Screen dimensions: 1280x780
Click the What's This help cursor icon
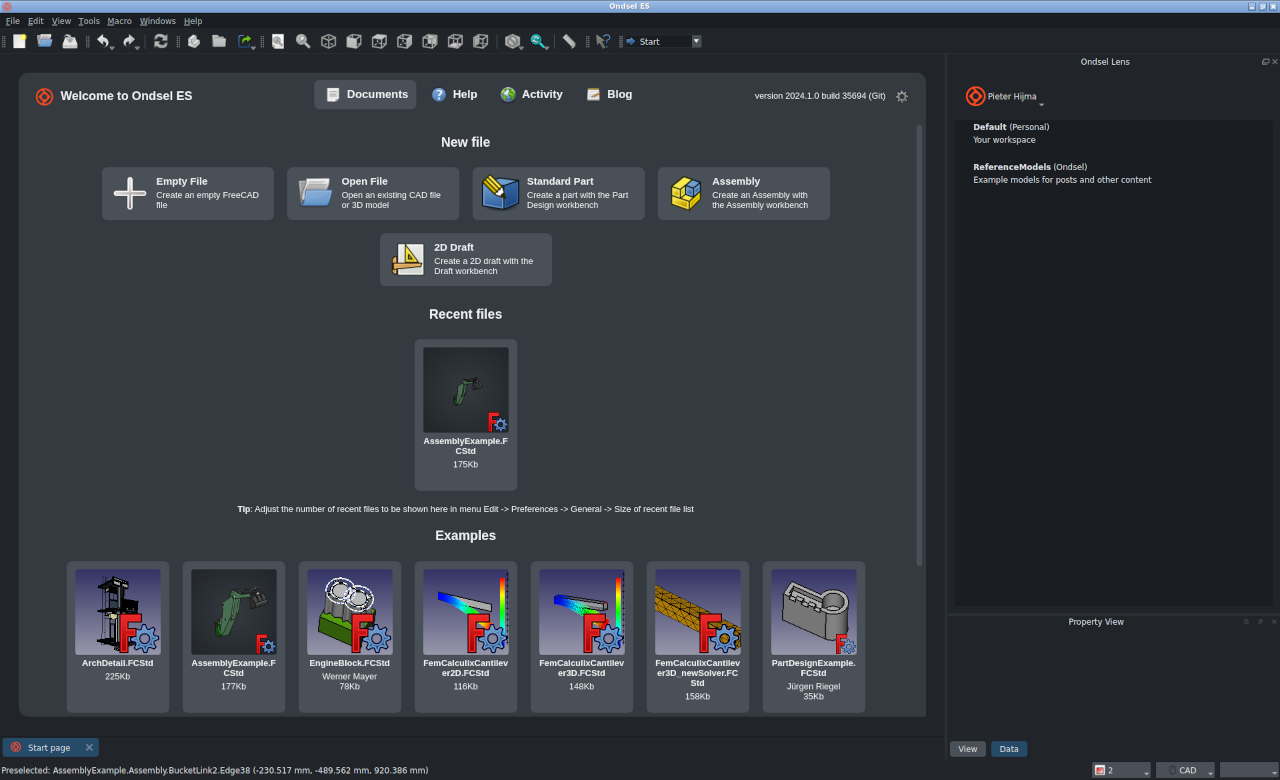click(x=602, y=41)
